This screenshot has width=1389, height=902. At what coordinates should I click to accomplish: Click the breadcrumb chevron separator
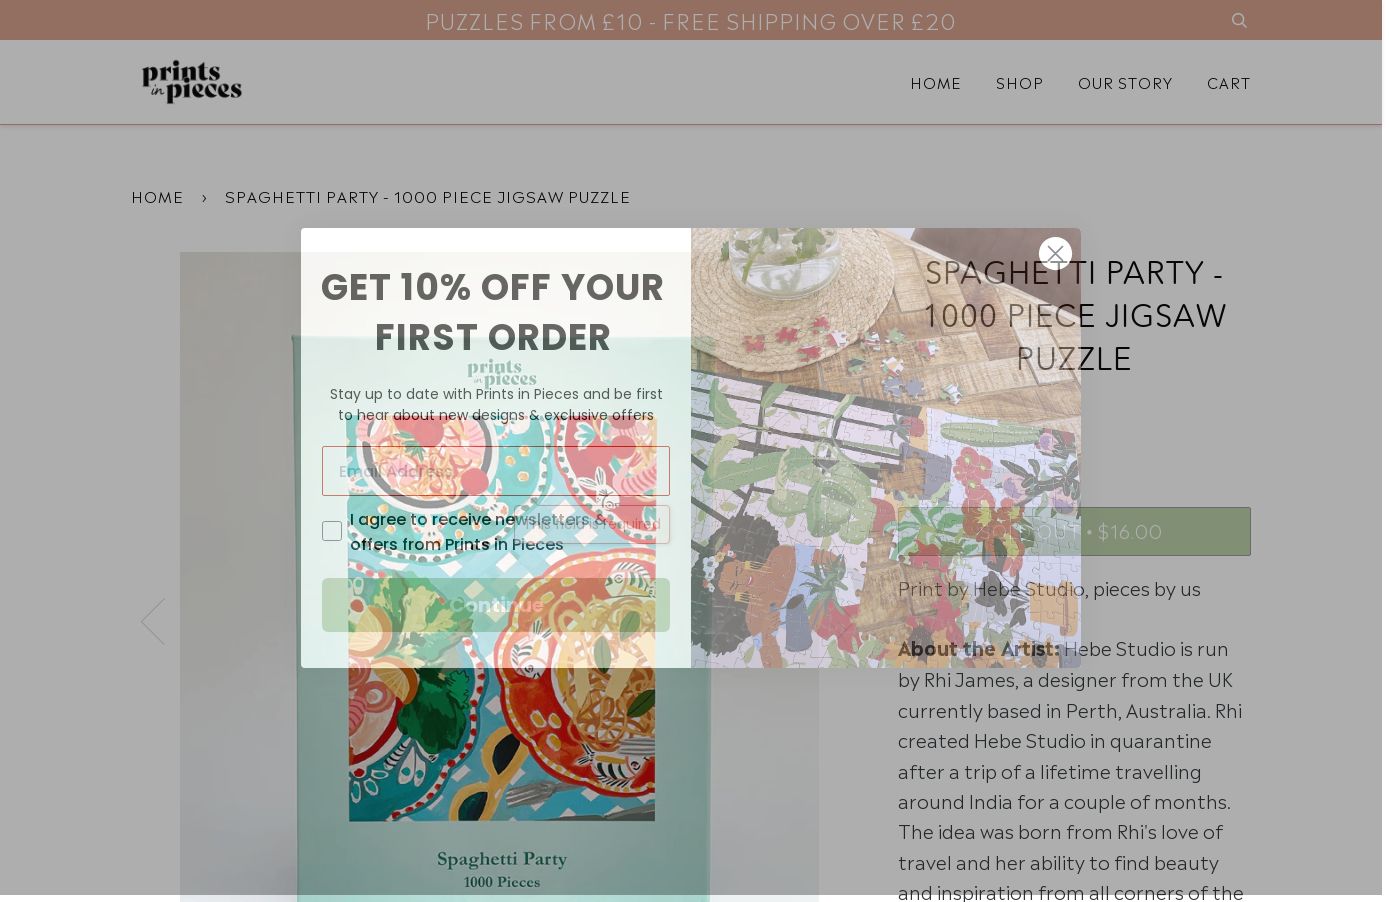[205, 196]
